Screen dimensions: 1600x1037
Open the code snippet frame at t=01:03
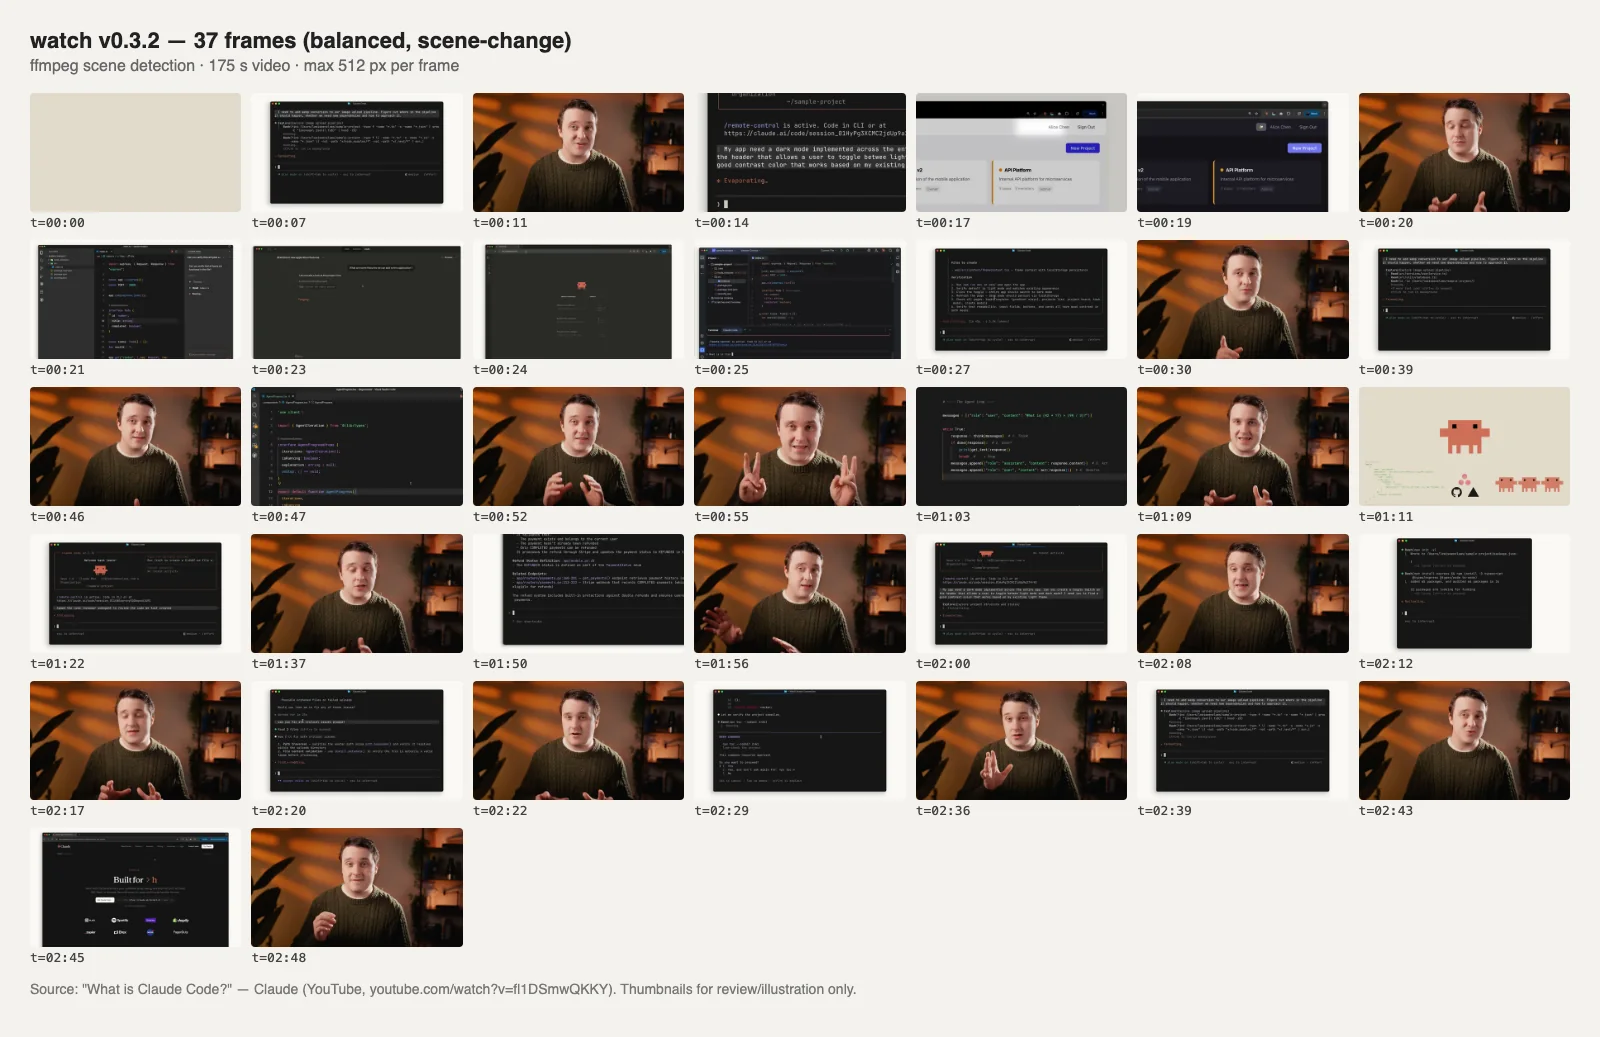coord(1021,446)
